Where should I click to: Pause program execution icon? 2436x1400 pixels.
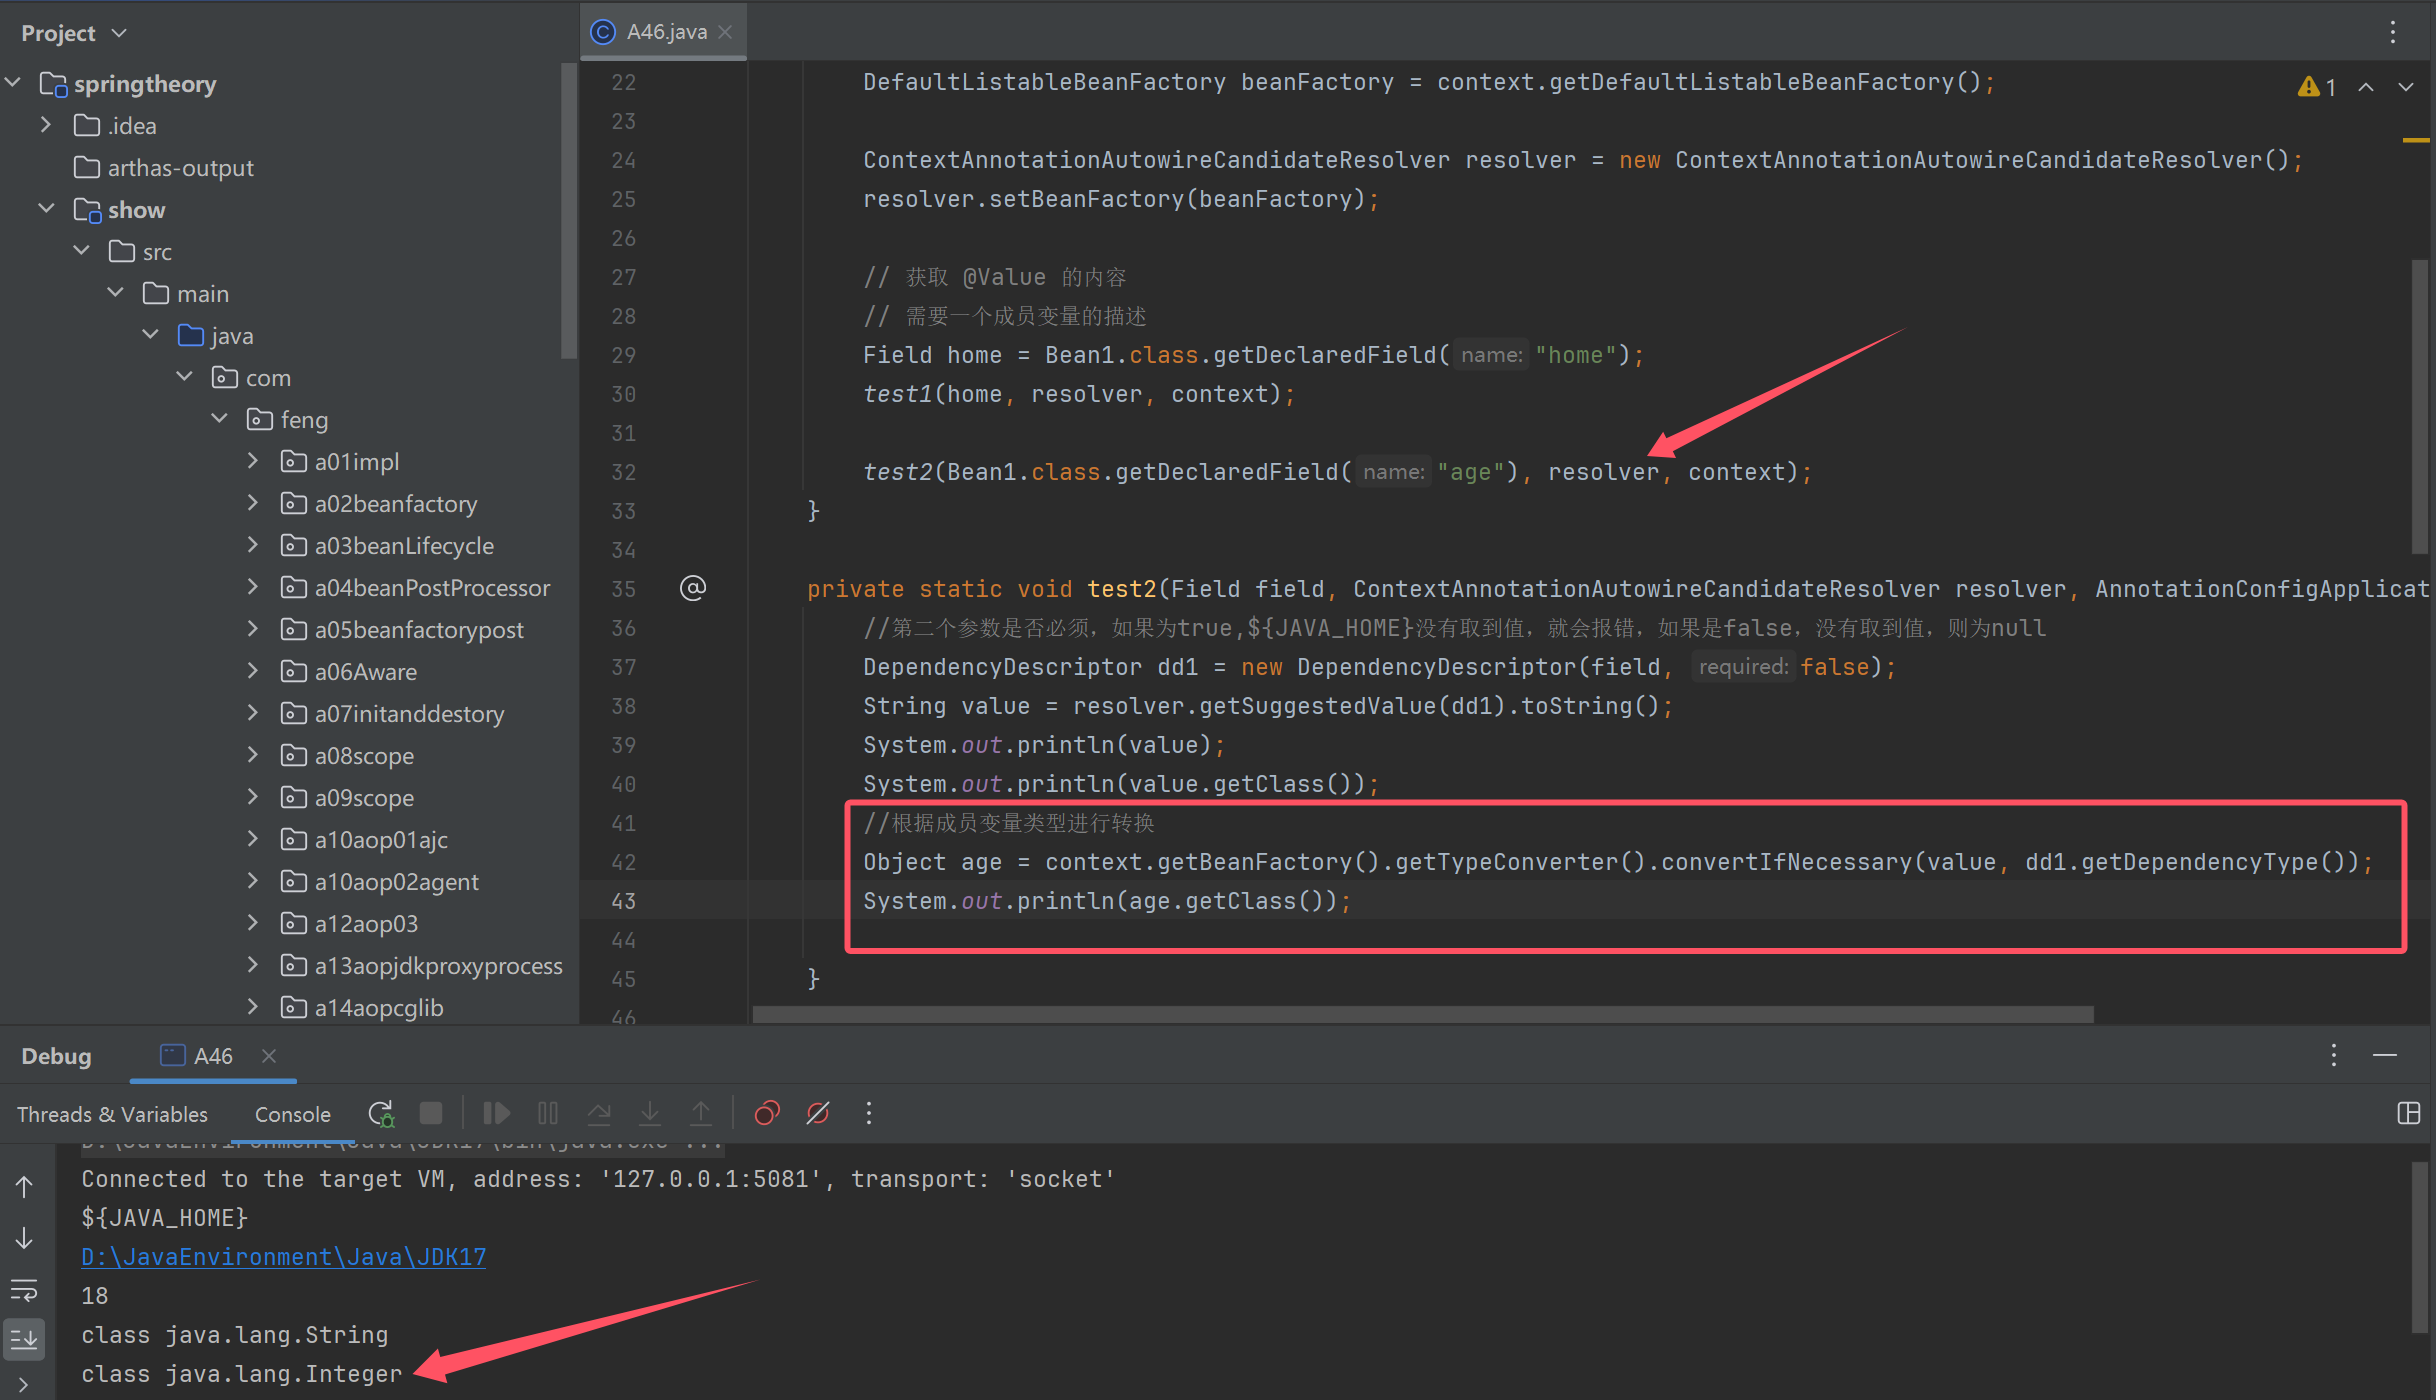point(548,1113)
